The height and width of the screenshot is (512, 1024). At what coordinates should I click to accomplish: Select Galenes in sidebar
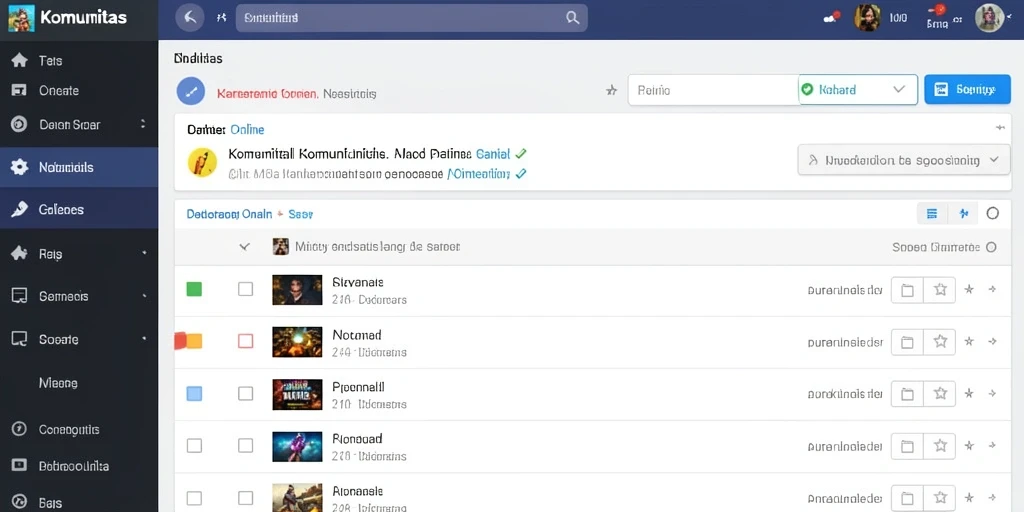click(x=79, y=209)
